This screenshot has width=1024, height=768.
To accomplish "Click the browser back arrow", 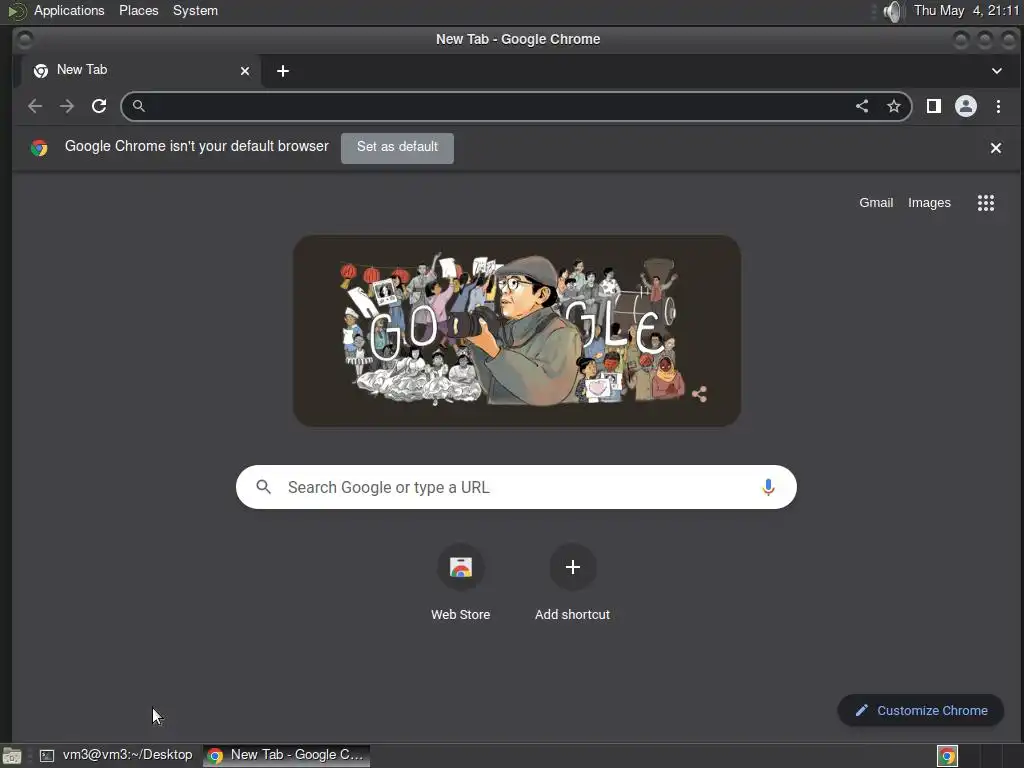I will click(35, 106).
